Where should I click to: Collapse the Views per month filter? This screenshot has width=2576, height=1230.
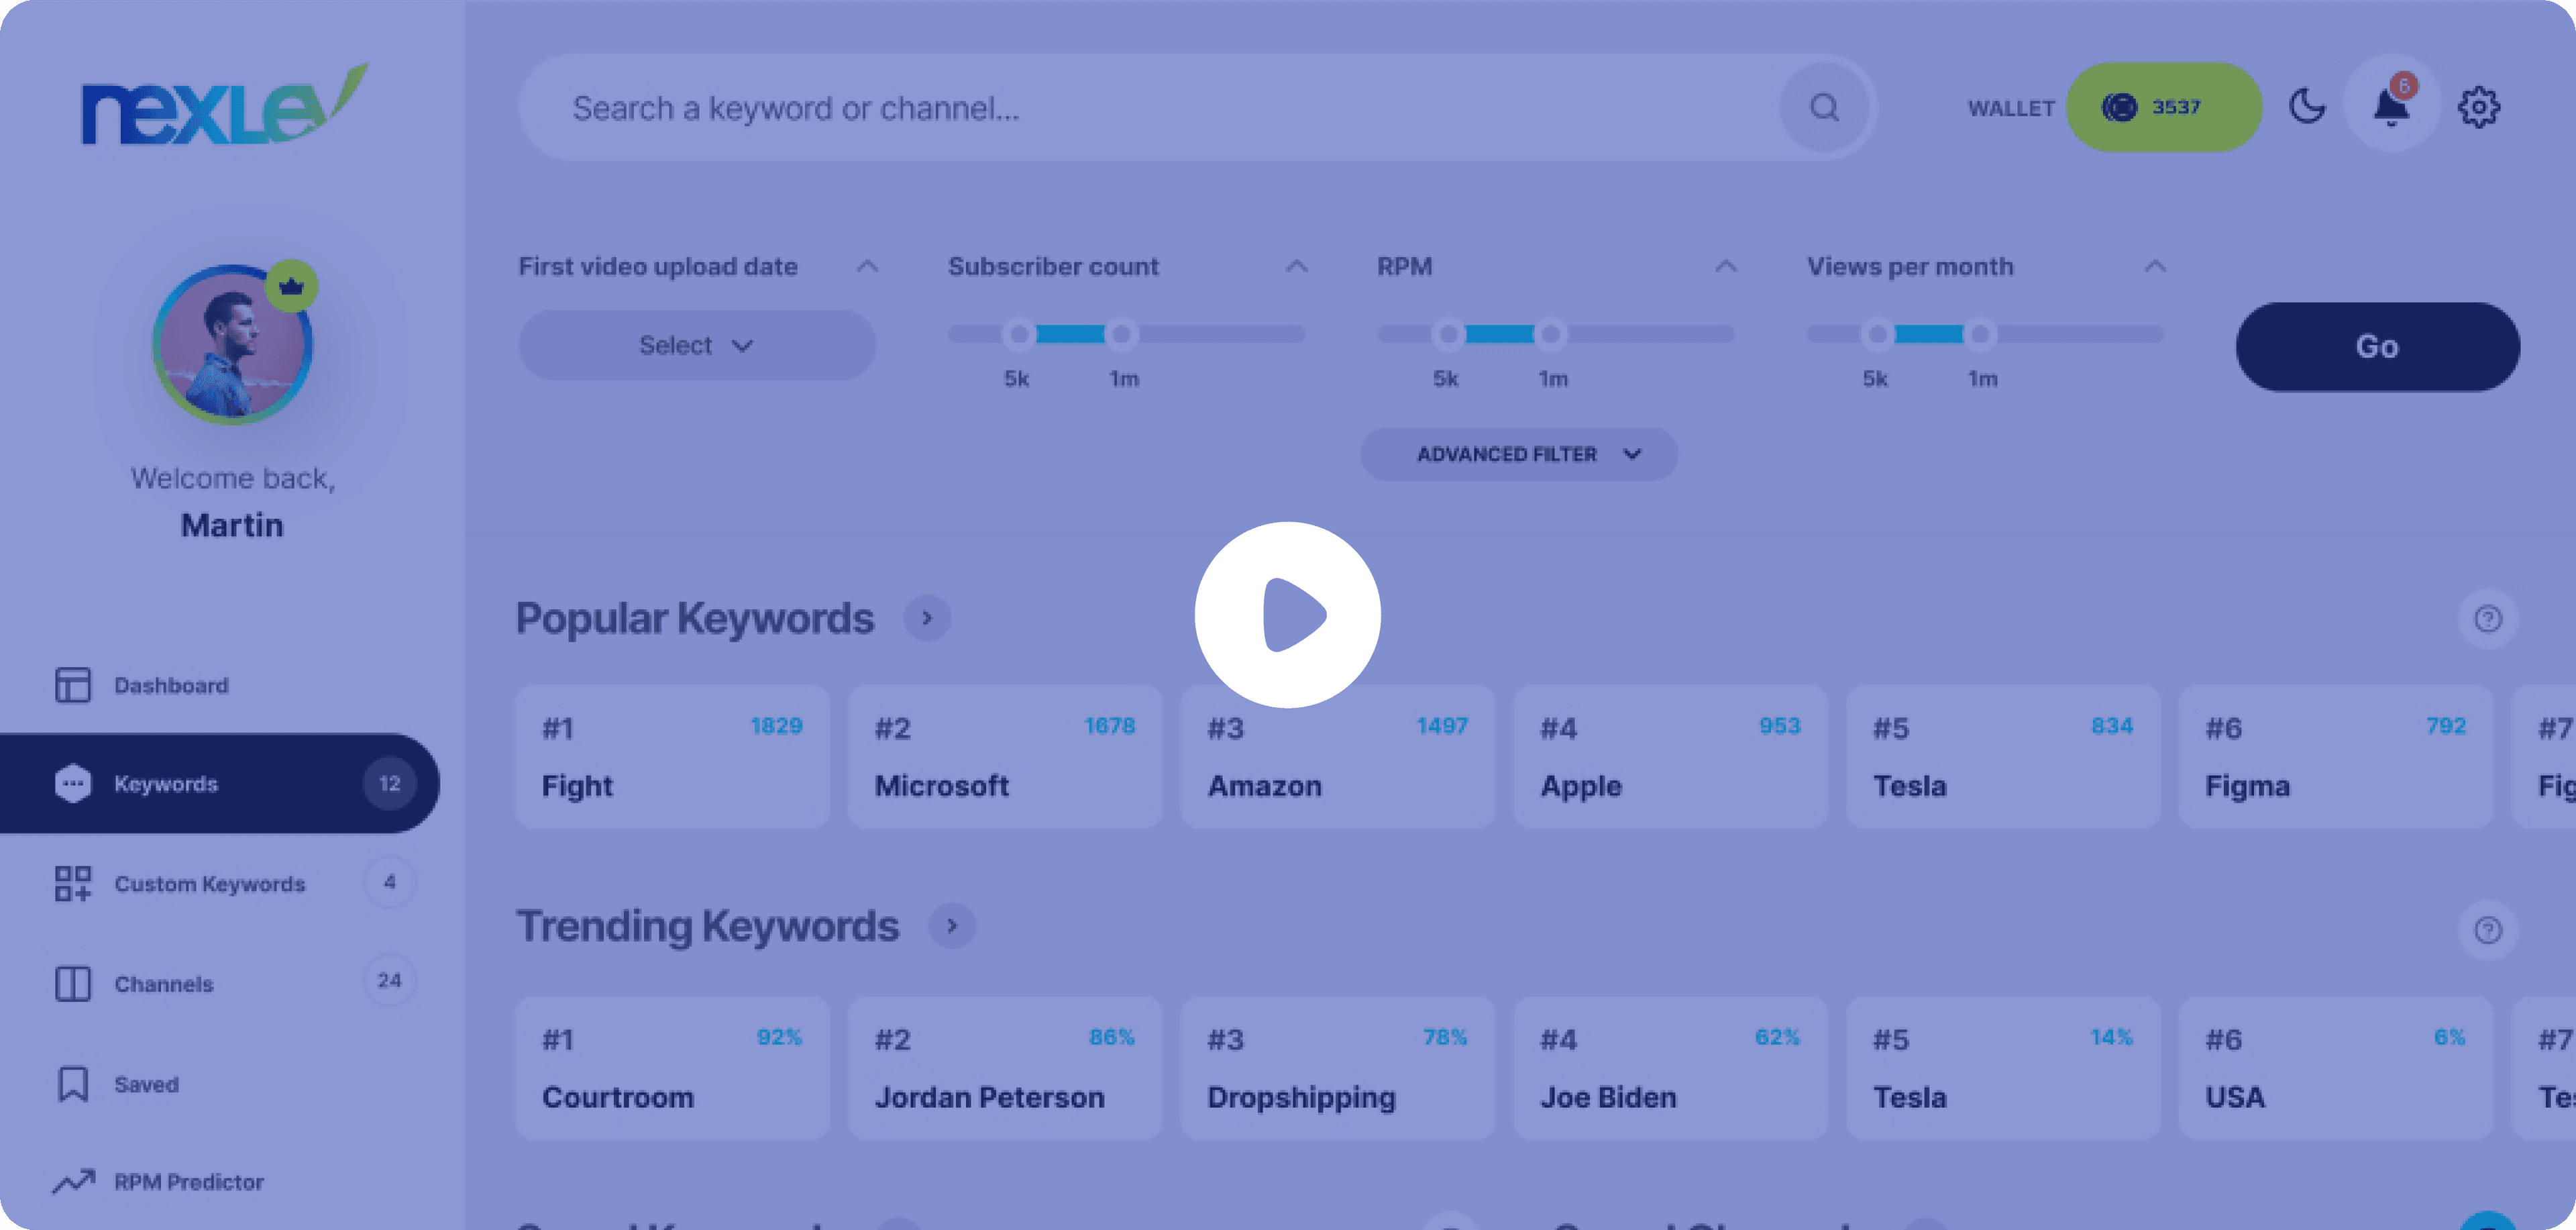coord(2155,266)
